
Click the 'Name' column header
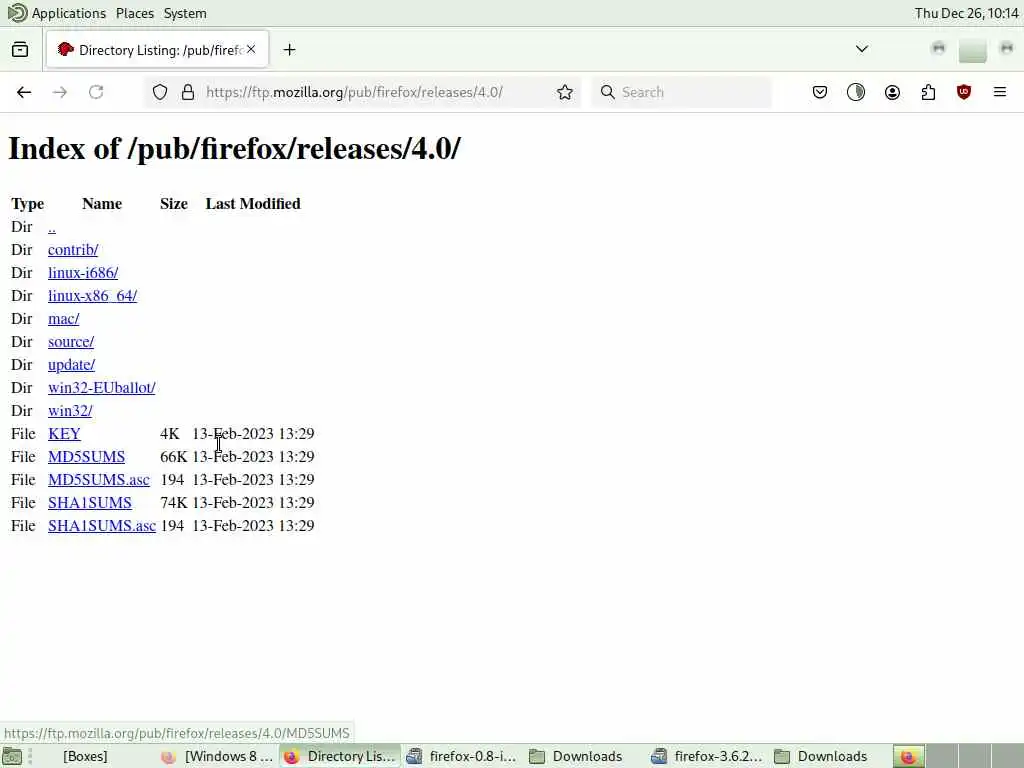tap(102, 204)
